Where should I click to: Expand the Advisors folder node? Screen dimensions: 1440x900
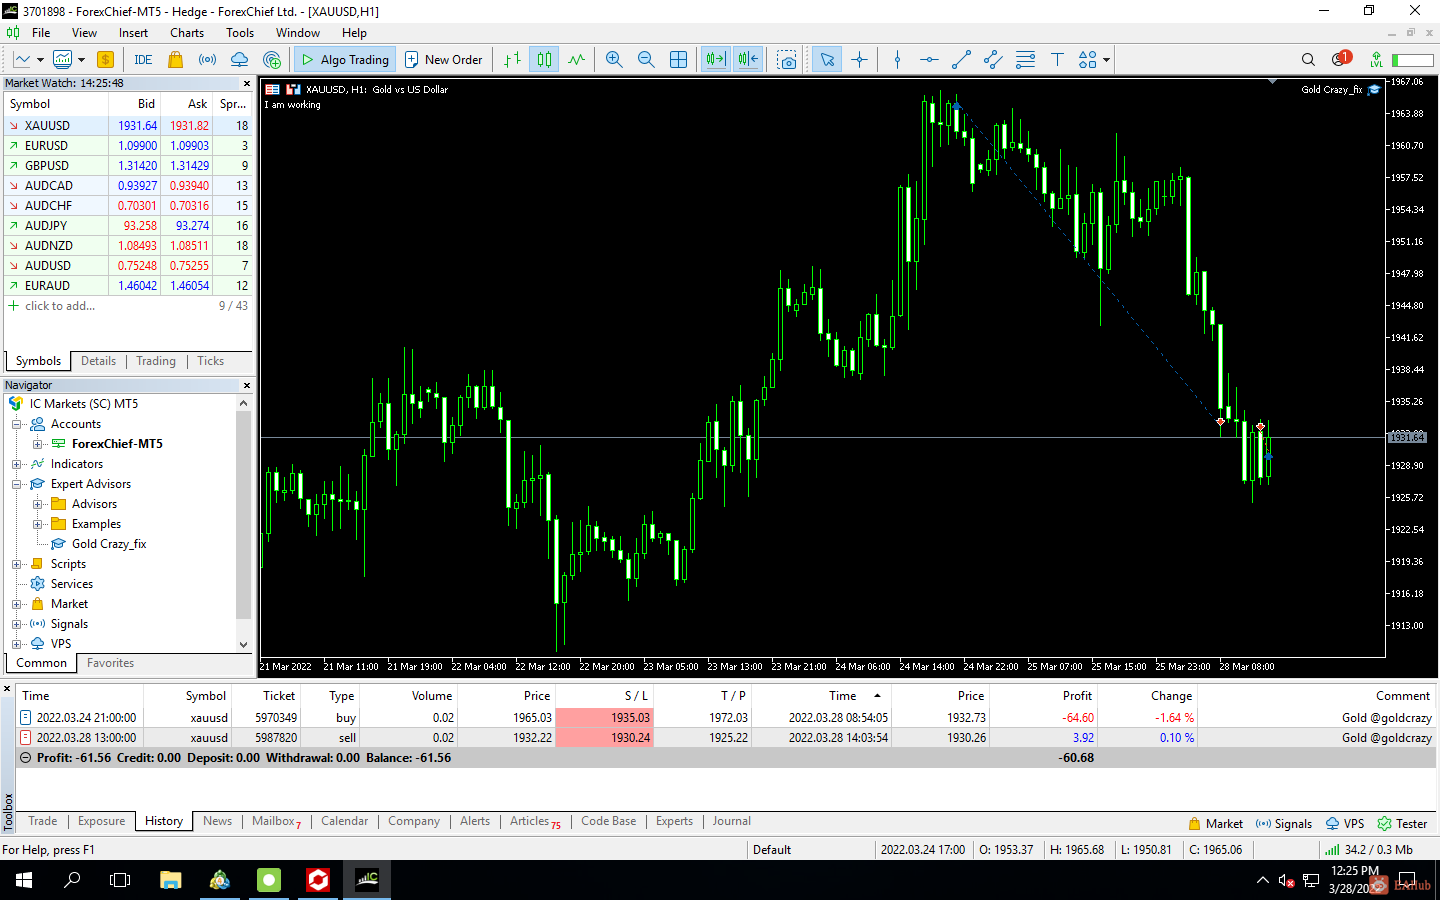point(37,504)
